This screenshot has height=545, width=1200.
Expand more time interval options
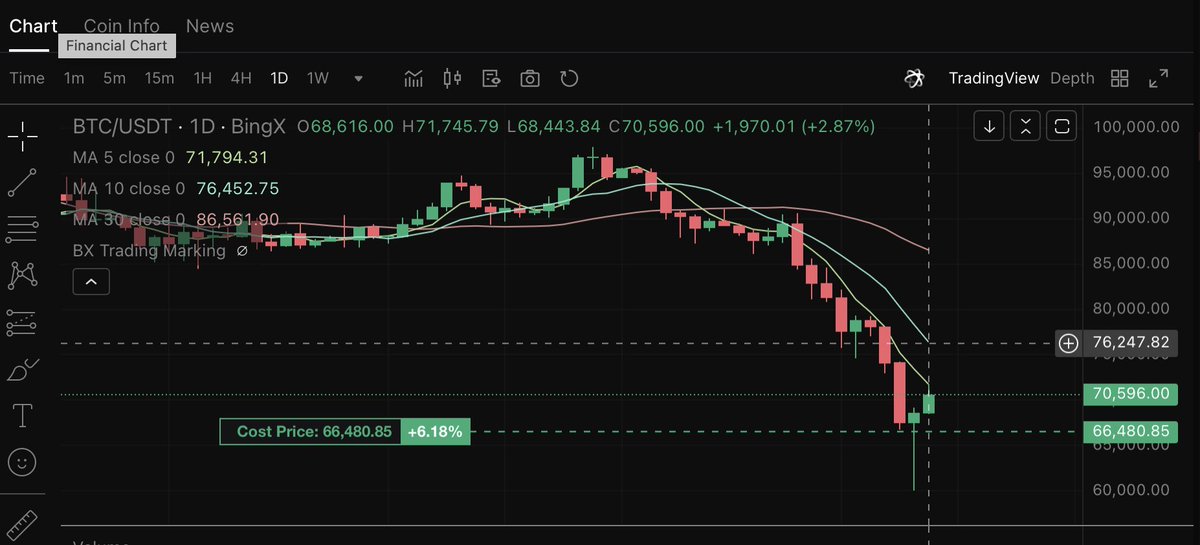[x=359, y=78]
